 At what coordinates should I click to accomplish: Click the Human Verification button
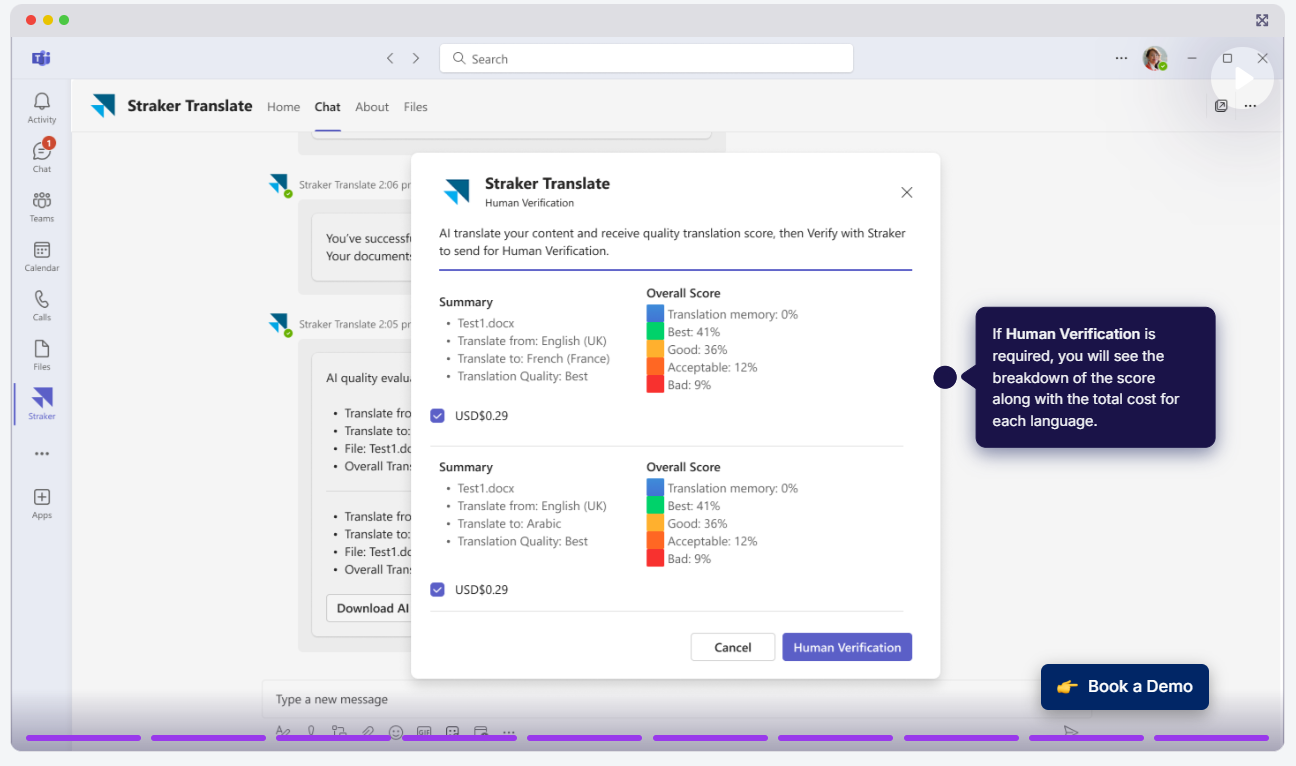847,647
